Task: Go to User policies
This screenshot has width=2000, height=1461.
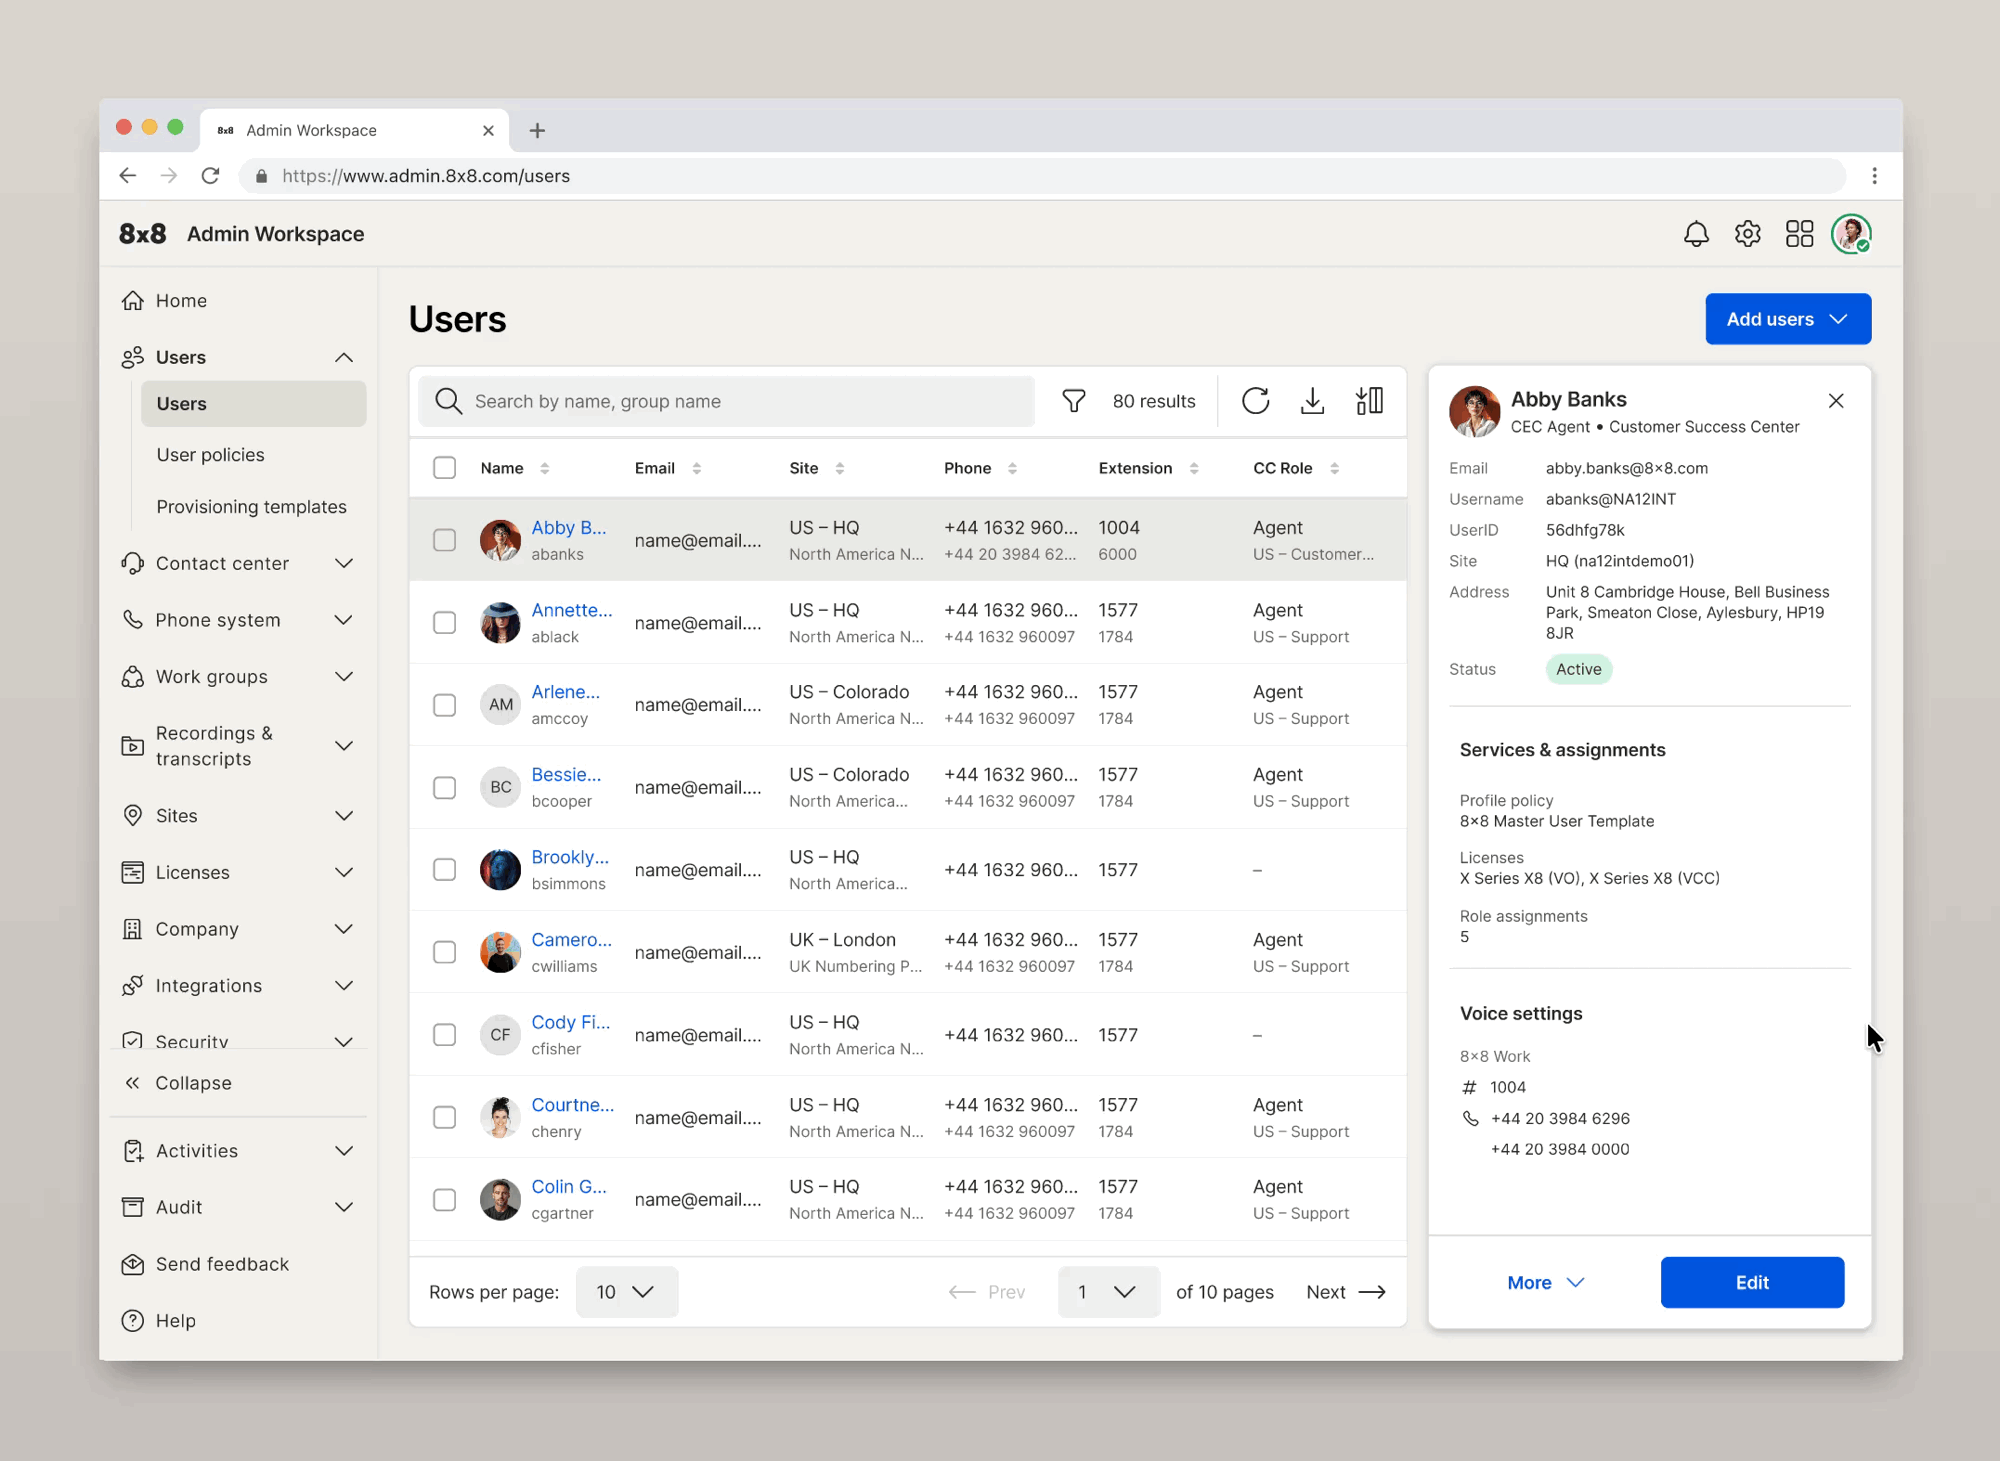Action: (211, 455)
